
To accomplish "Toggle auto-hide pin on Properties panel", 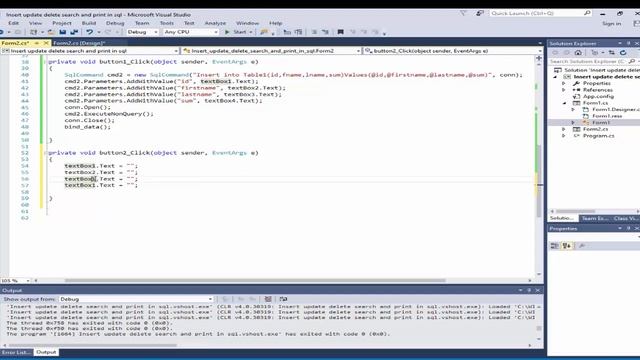I will point(629,229).
